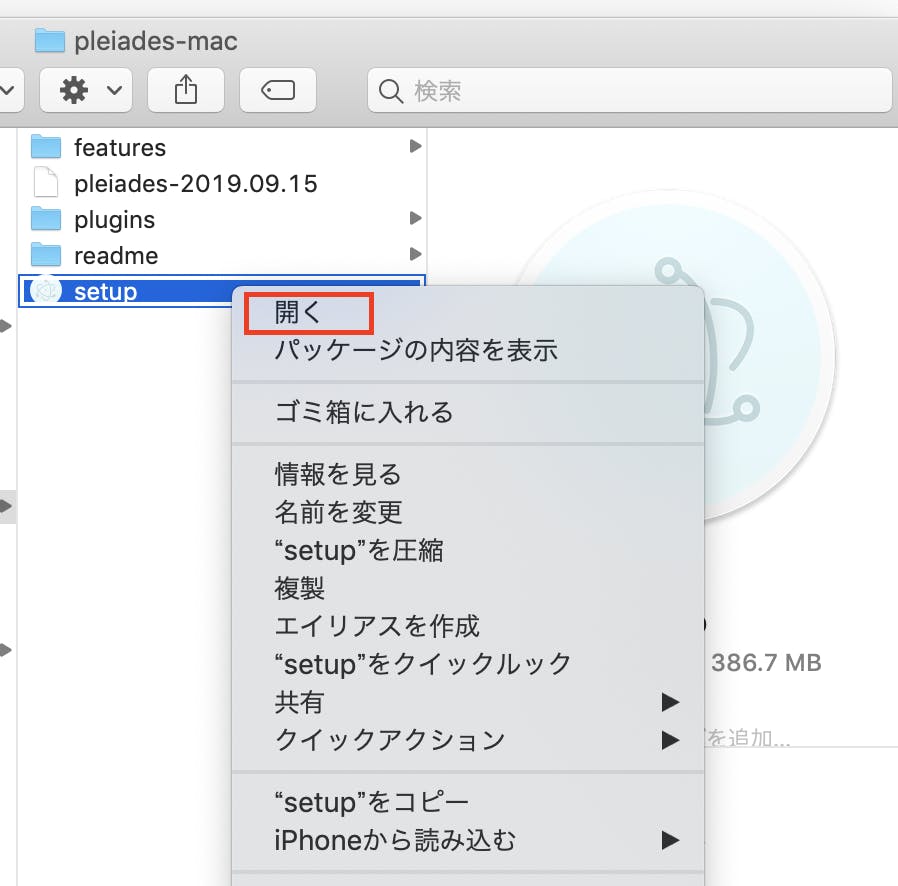The height and width of the screenshot is (886, 898).
Task: Click the Share icon in the Finder toolbar
Action: pyautogui.click(x=186, y=90)
